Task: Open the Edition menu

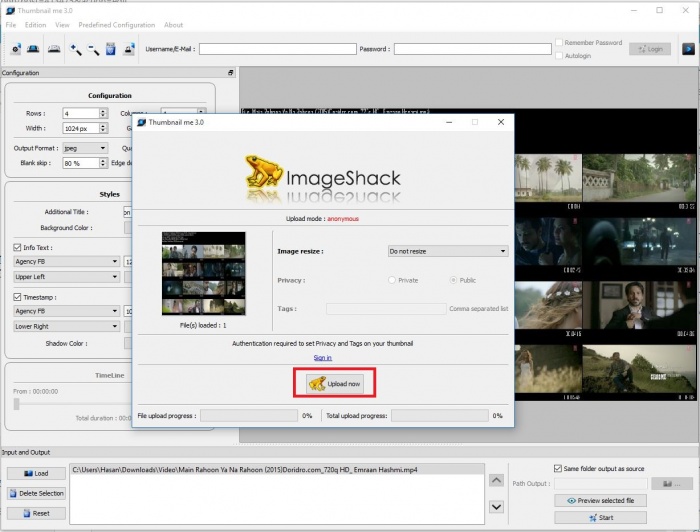Action: [36, 25]
